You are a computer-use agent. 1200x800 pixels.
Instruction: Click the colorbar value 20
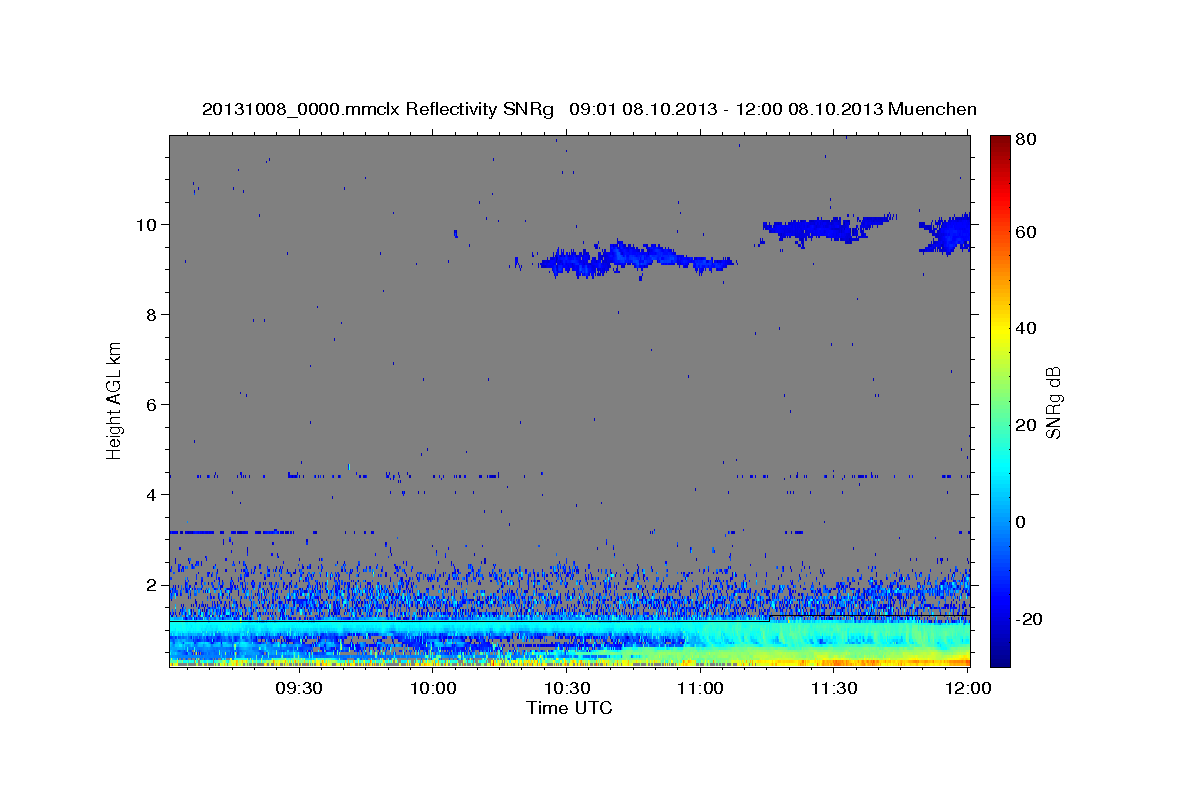tap(1026, 425)
